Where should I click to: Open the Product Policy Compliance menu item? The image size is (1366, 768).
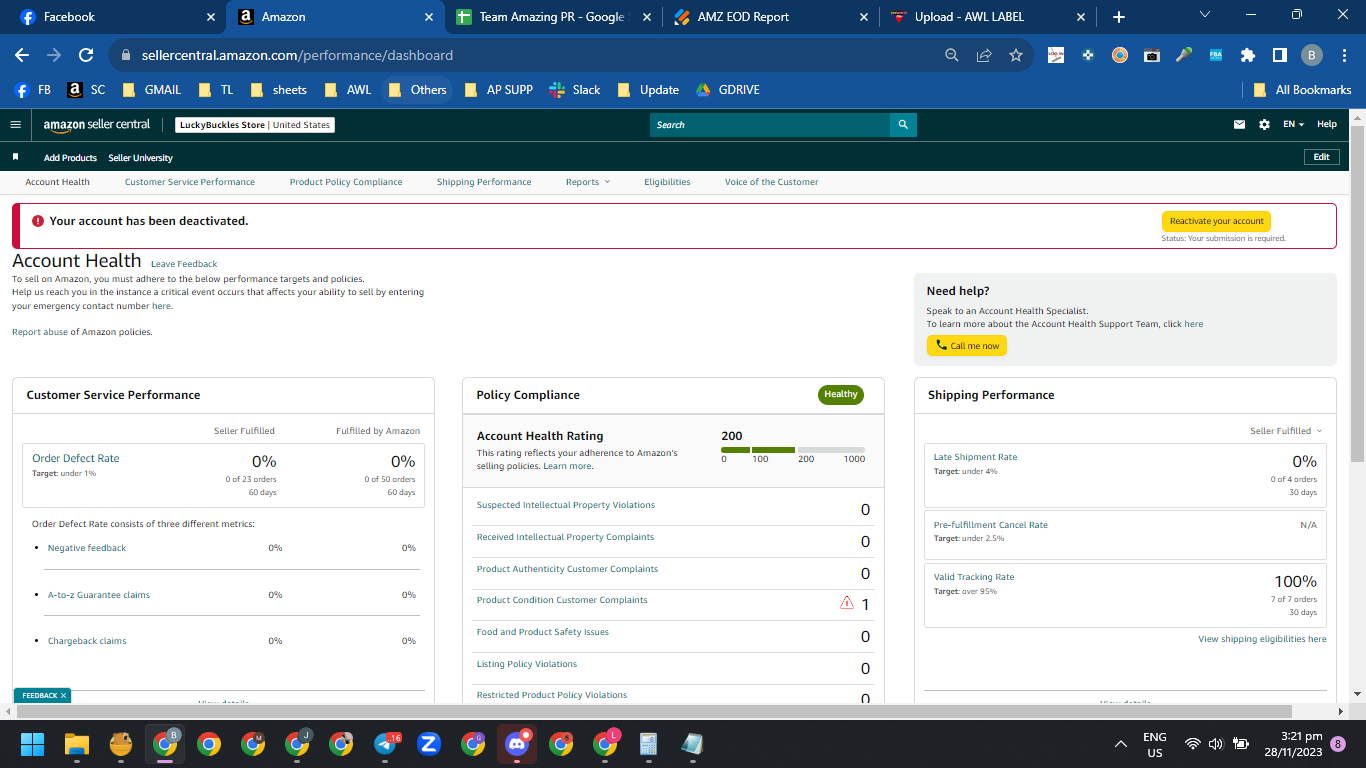pyautogui.click(x=346, y=182)
